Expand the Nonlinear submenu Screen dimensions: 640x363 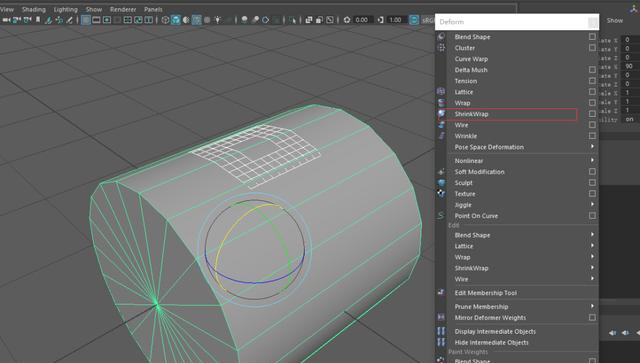(x=592, y=160)
